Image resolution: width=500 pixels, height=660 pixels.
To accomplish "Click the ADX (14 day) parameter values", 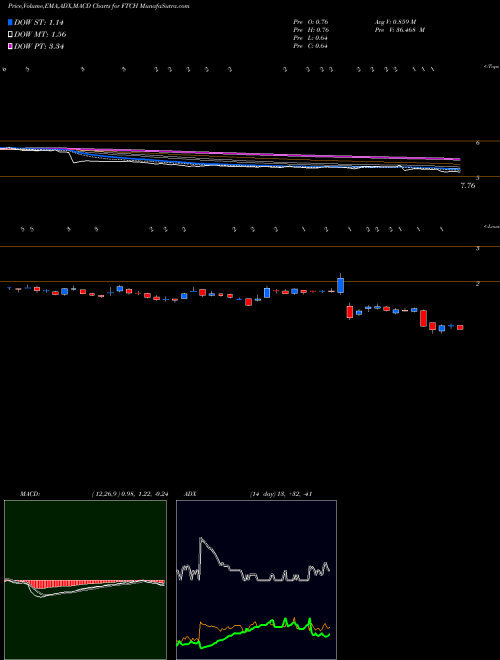I will click(x=279, y=494).
